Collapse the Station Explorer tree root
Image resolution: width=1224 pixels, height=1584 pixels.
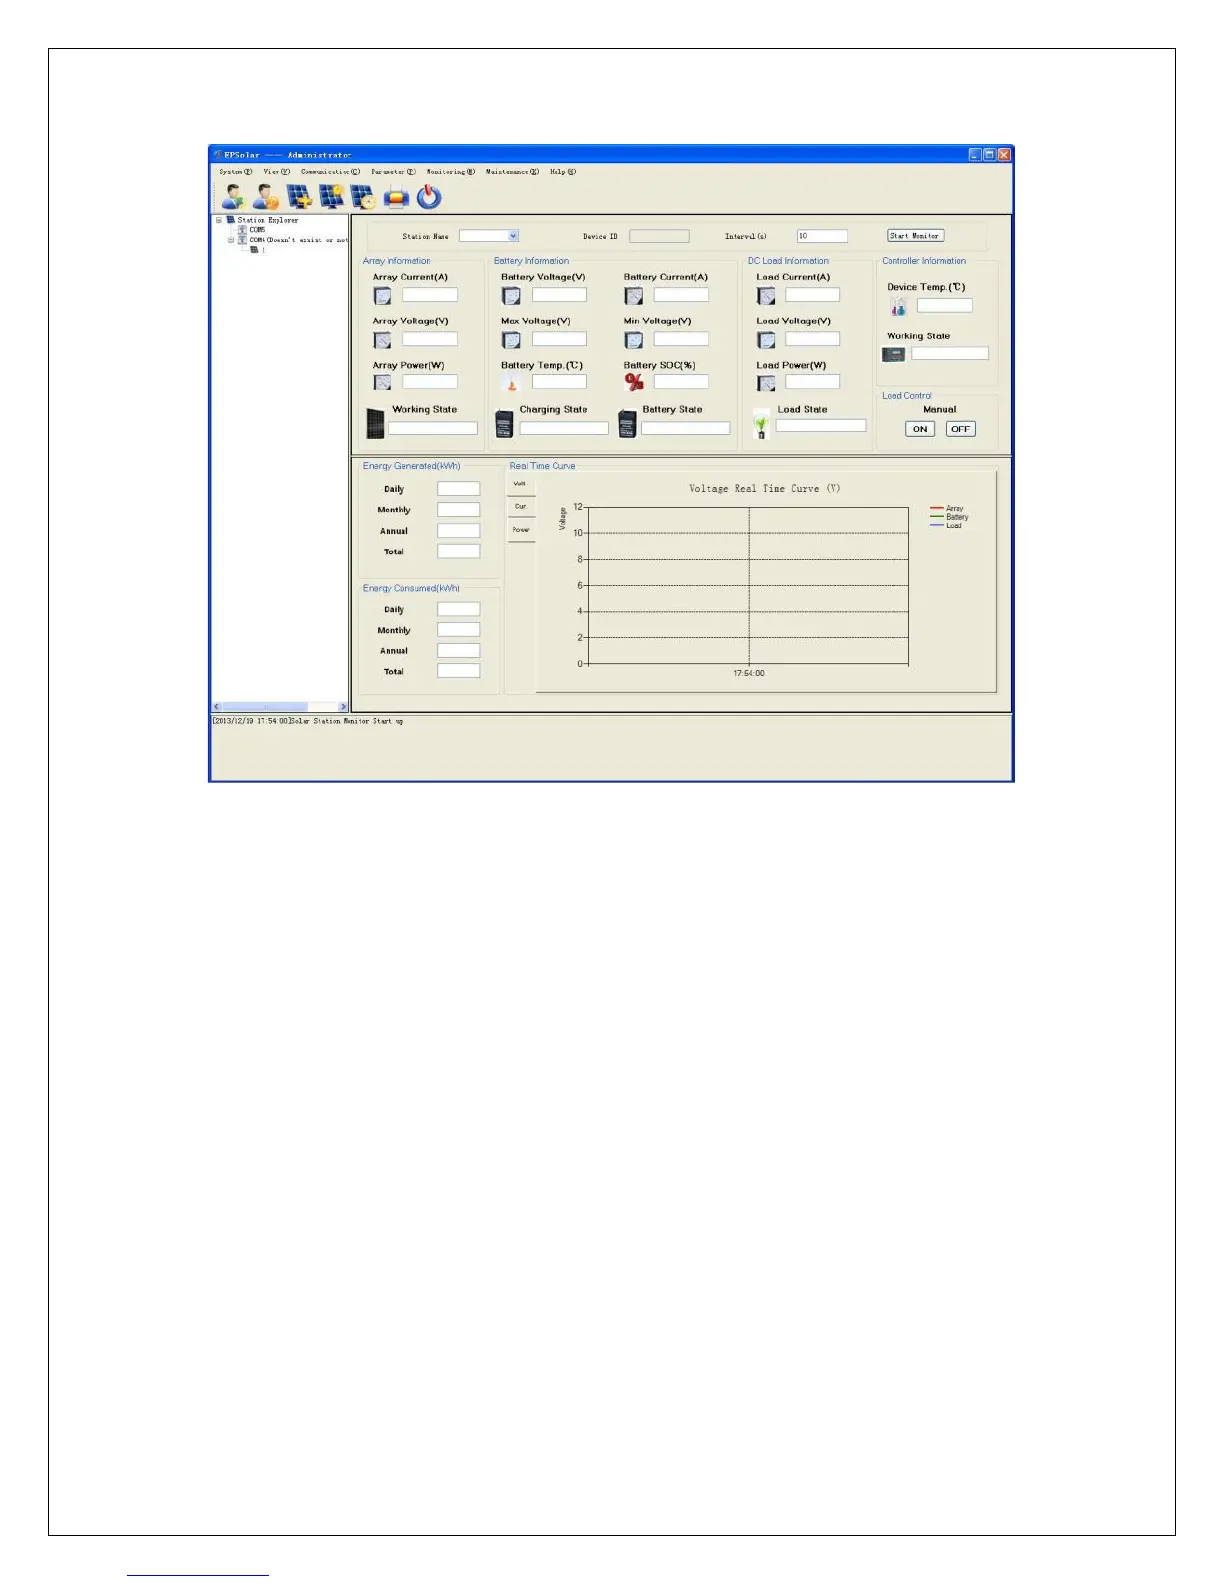[x=219, y=220]
